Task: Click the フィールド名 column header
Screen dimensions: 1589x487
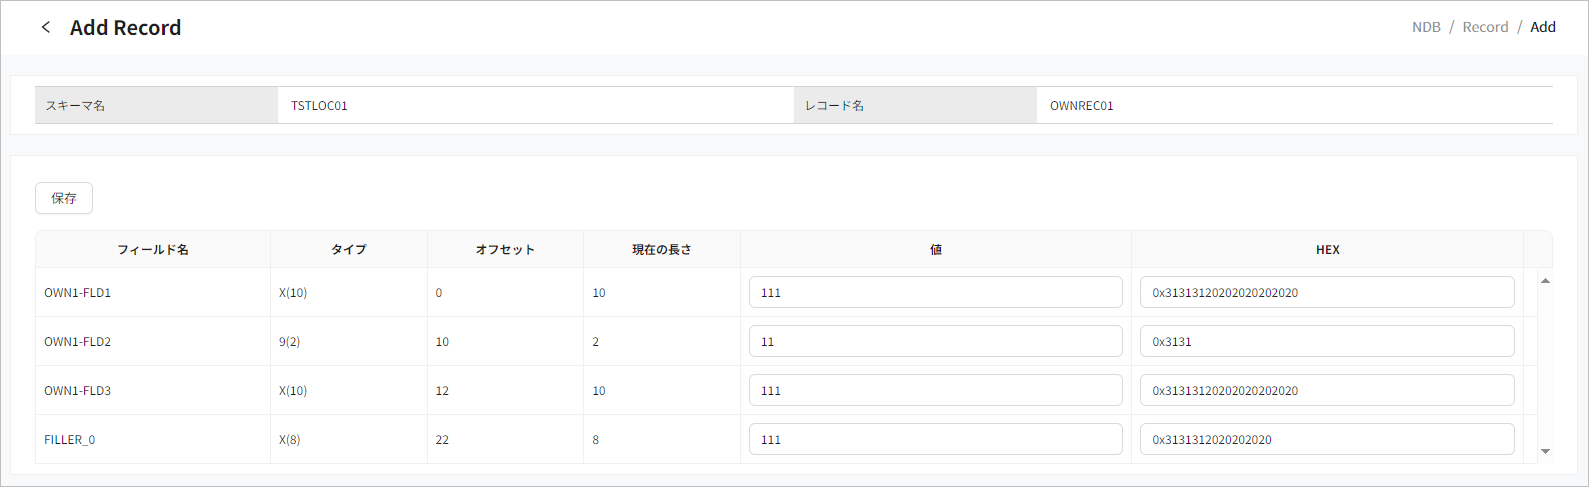Action: pos(153,250)
